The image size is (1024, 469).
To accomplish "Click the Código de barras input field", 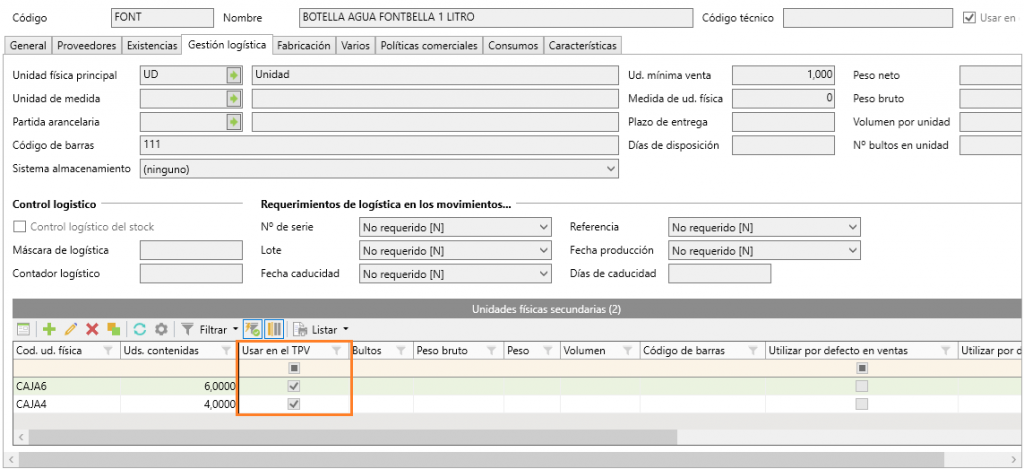I will click(378, 146).
